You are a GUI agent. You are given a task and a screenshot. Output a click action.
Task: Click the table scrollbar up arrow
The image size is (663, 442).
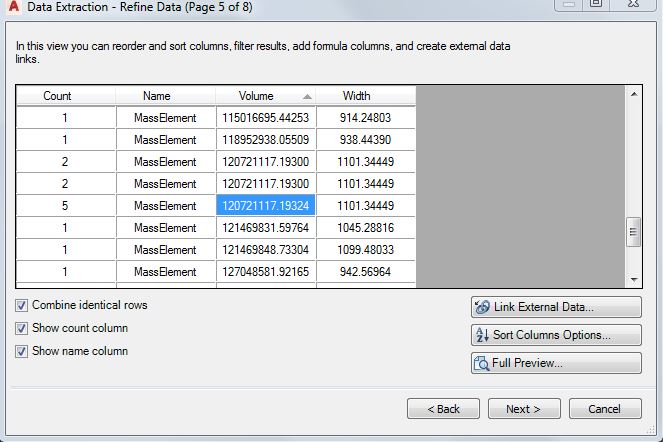(x=633, y=94)
